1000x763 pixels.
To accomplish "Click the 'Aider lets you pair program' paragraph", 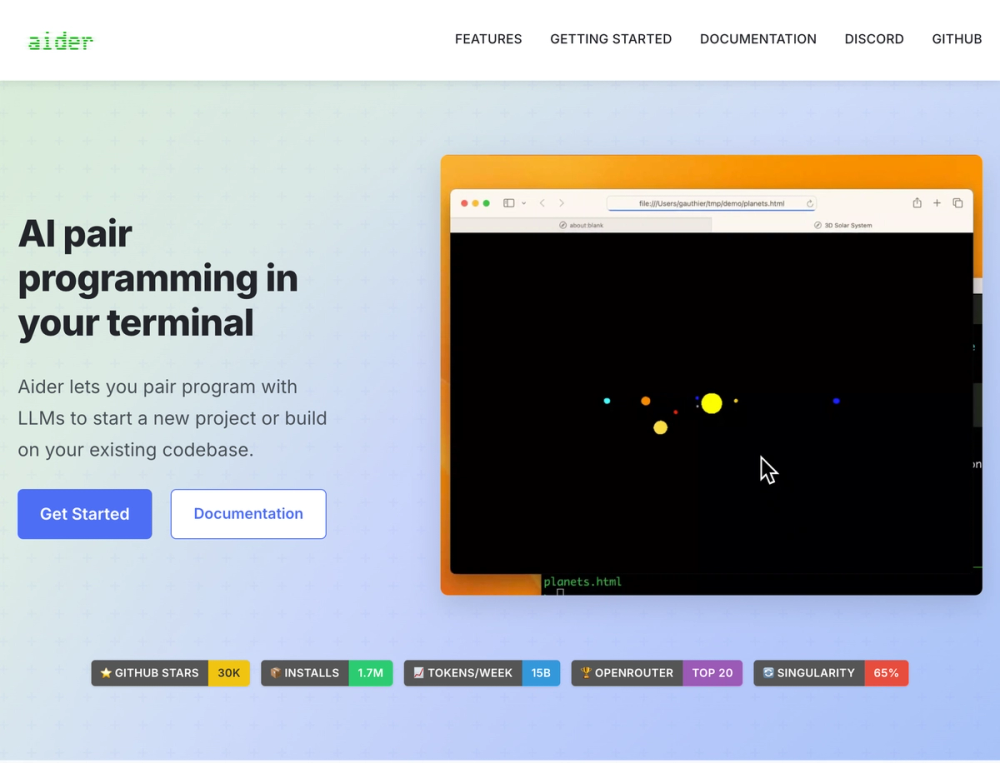I will pyautogui.click(x=172, y=418).
